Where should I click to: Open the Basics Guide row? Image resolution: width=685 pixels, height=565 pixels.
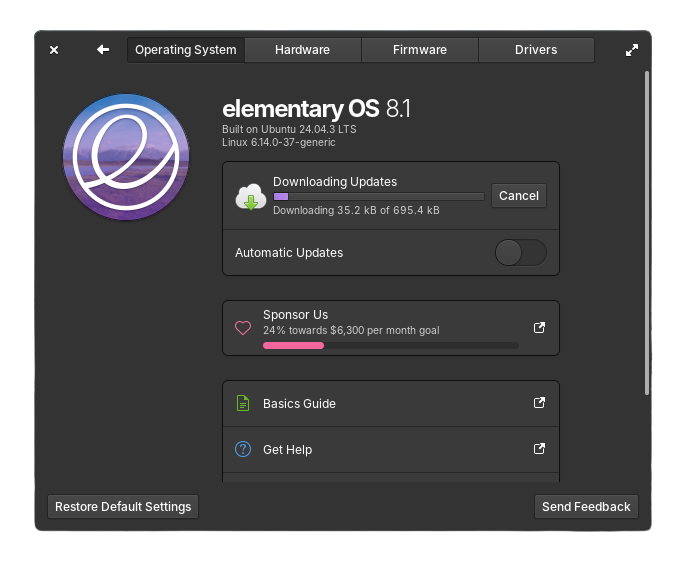pos(391,403)
